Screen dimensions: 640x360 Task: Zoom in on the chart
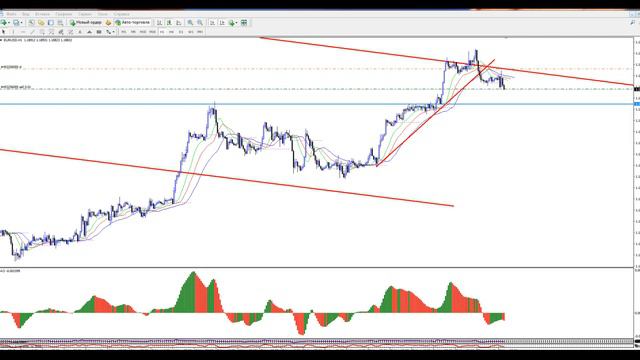(190, 23)
